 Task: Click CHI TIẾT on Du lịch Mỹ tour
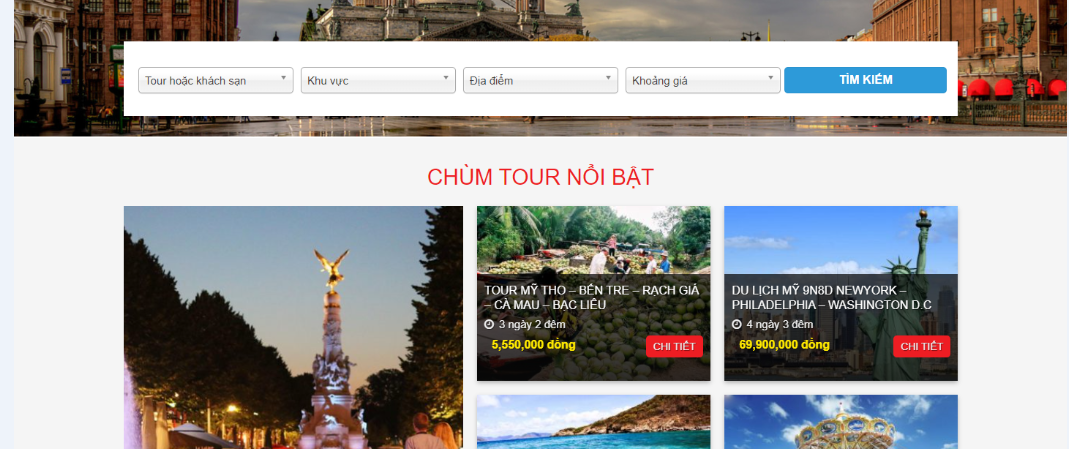[922, 346]
